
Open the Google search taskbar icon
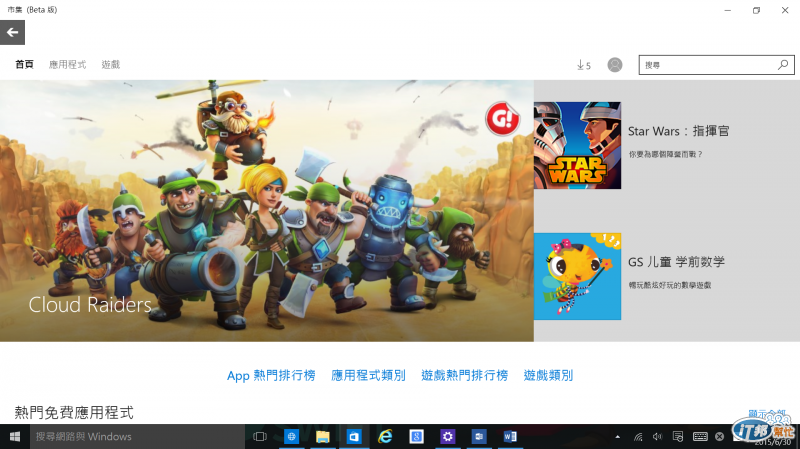416,437
